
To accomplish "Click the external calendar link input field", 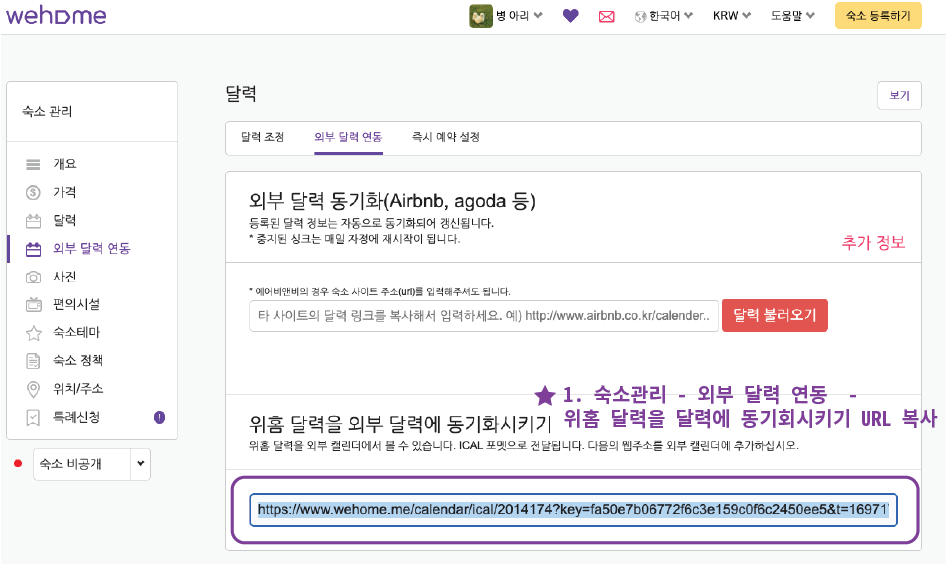I will click(484, 316).
